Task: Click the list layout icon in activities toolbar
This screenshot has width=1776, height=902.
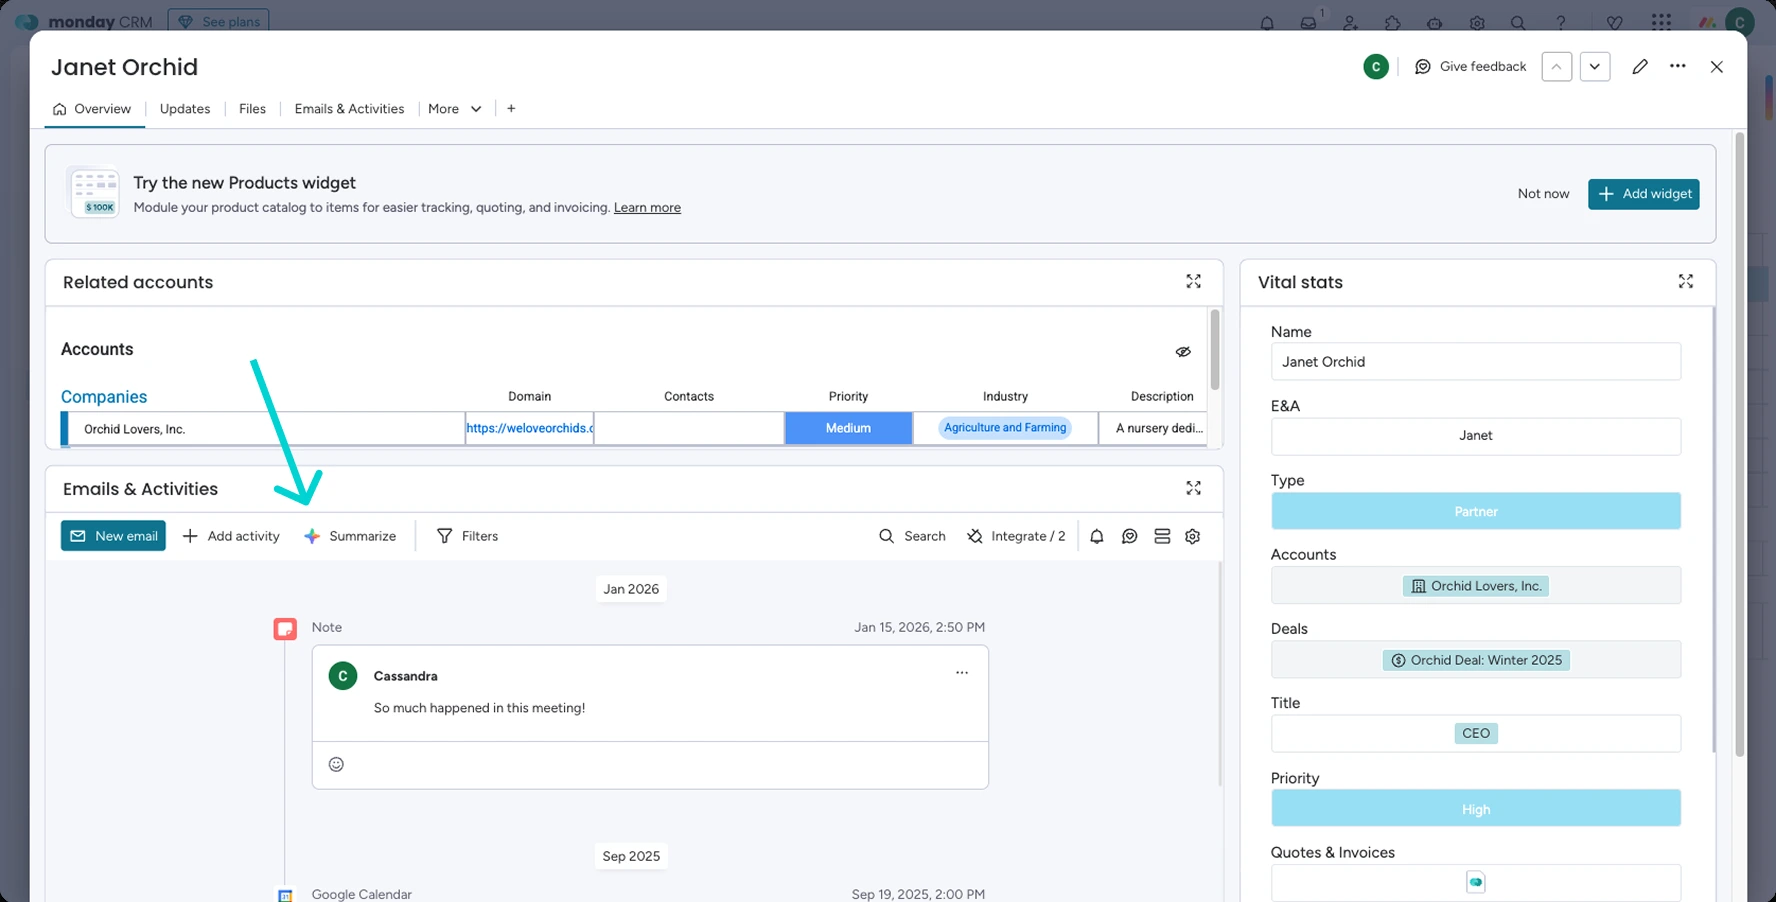Action: click(x=1162, y=536)
